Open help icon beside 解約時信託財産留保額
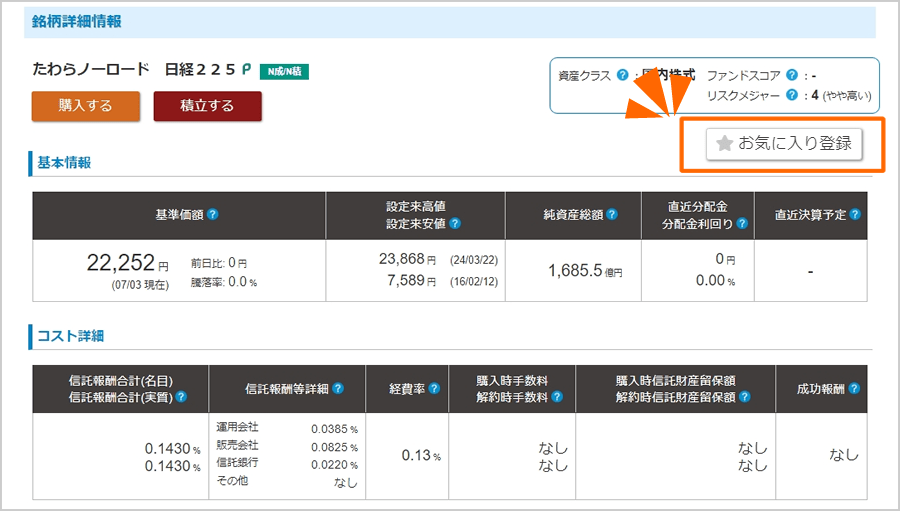Screen dimensions: 900x511 coord(744,397)
